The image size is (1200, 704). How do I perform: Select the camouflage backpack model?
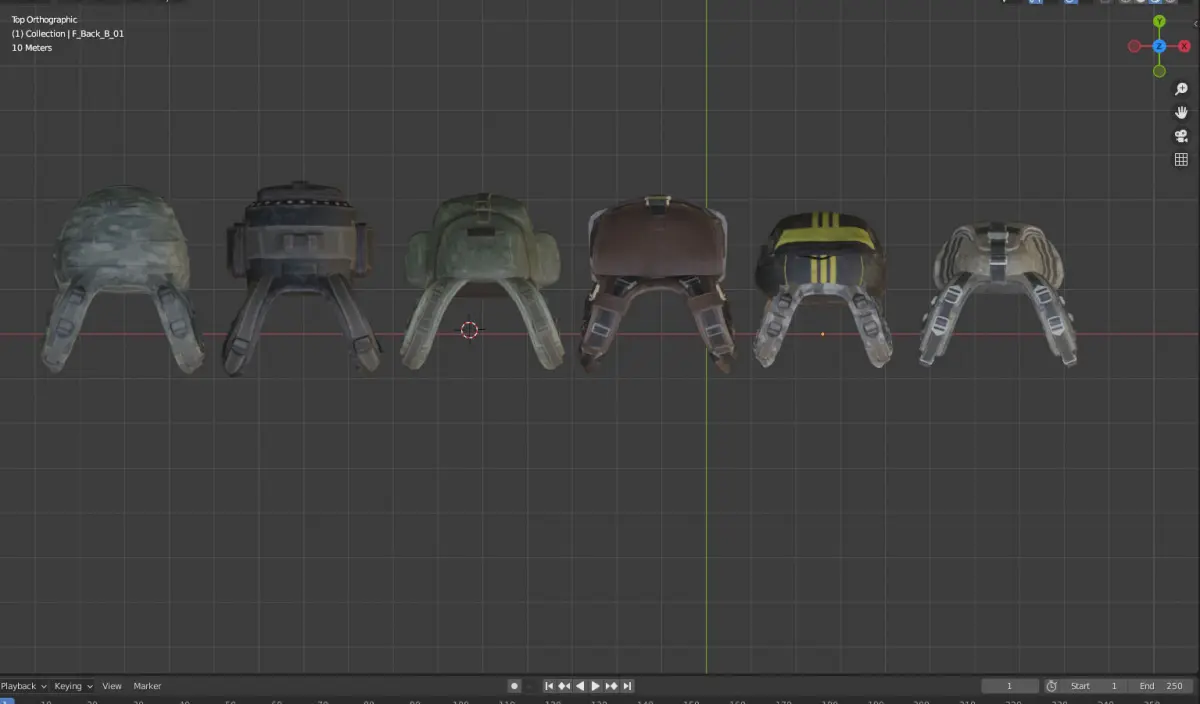[x=122, y=277]
